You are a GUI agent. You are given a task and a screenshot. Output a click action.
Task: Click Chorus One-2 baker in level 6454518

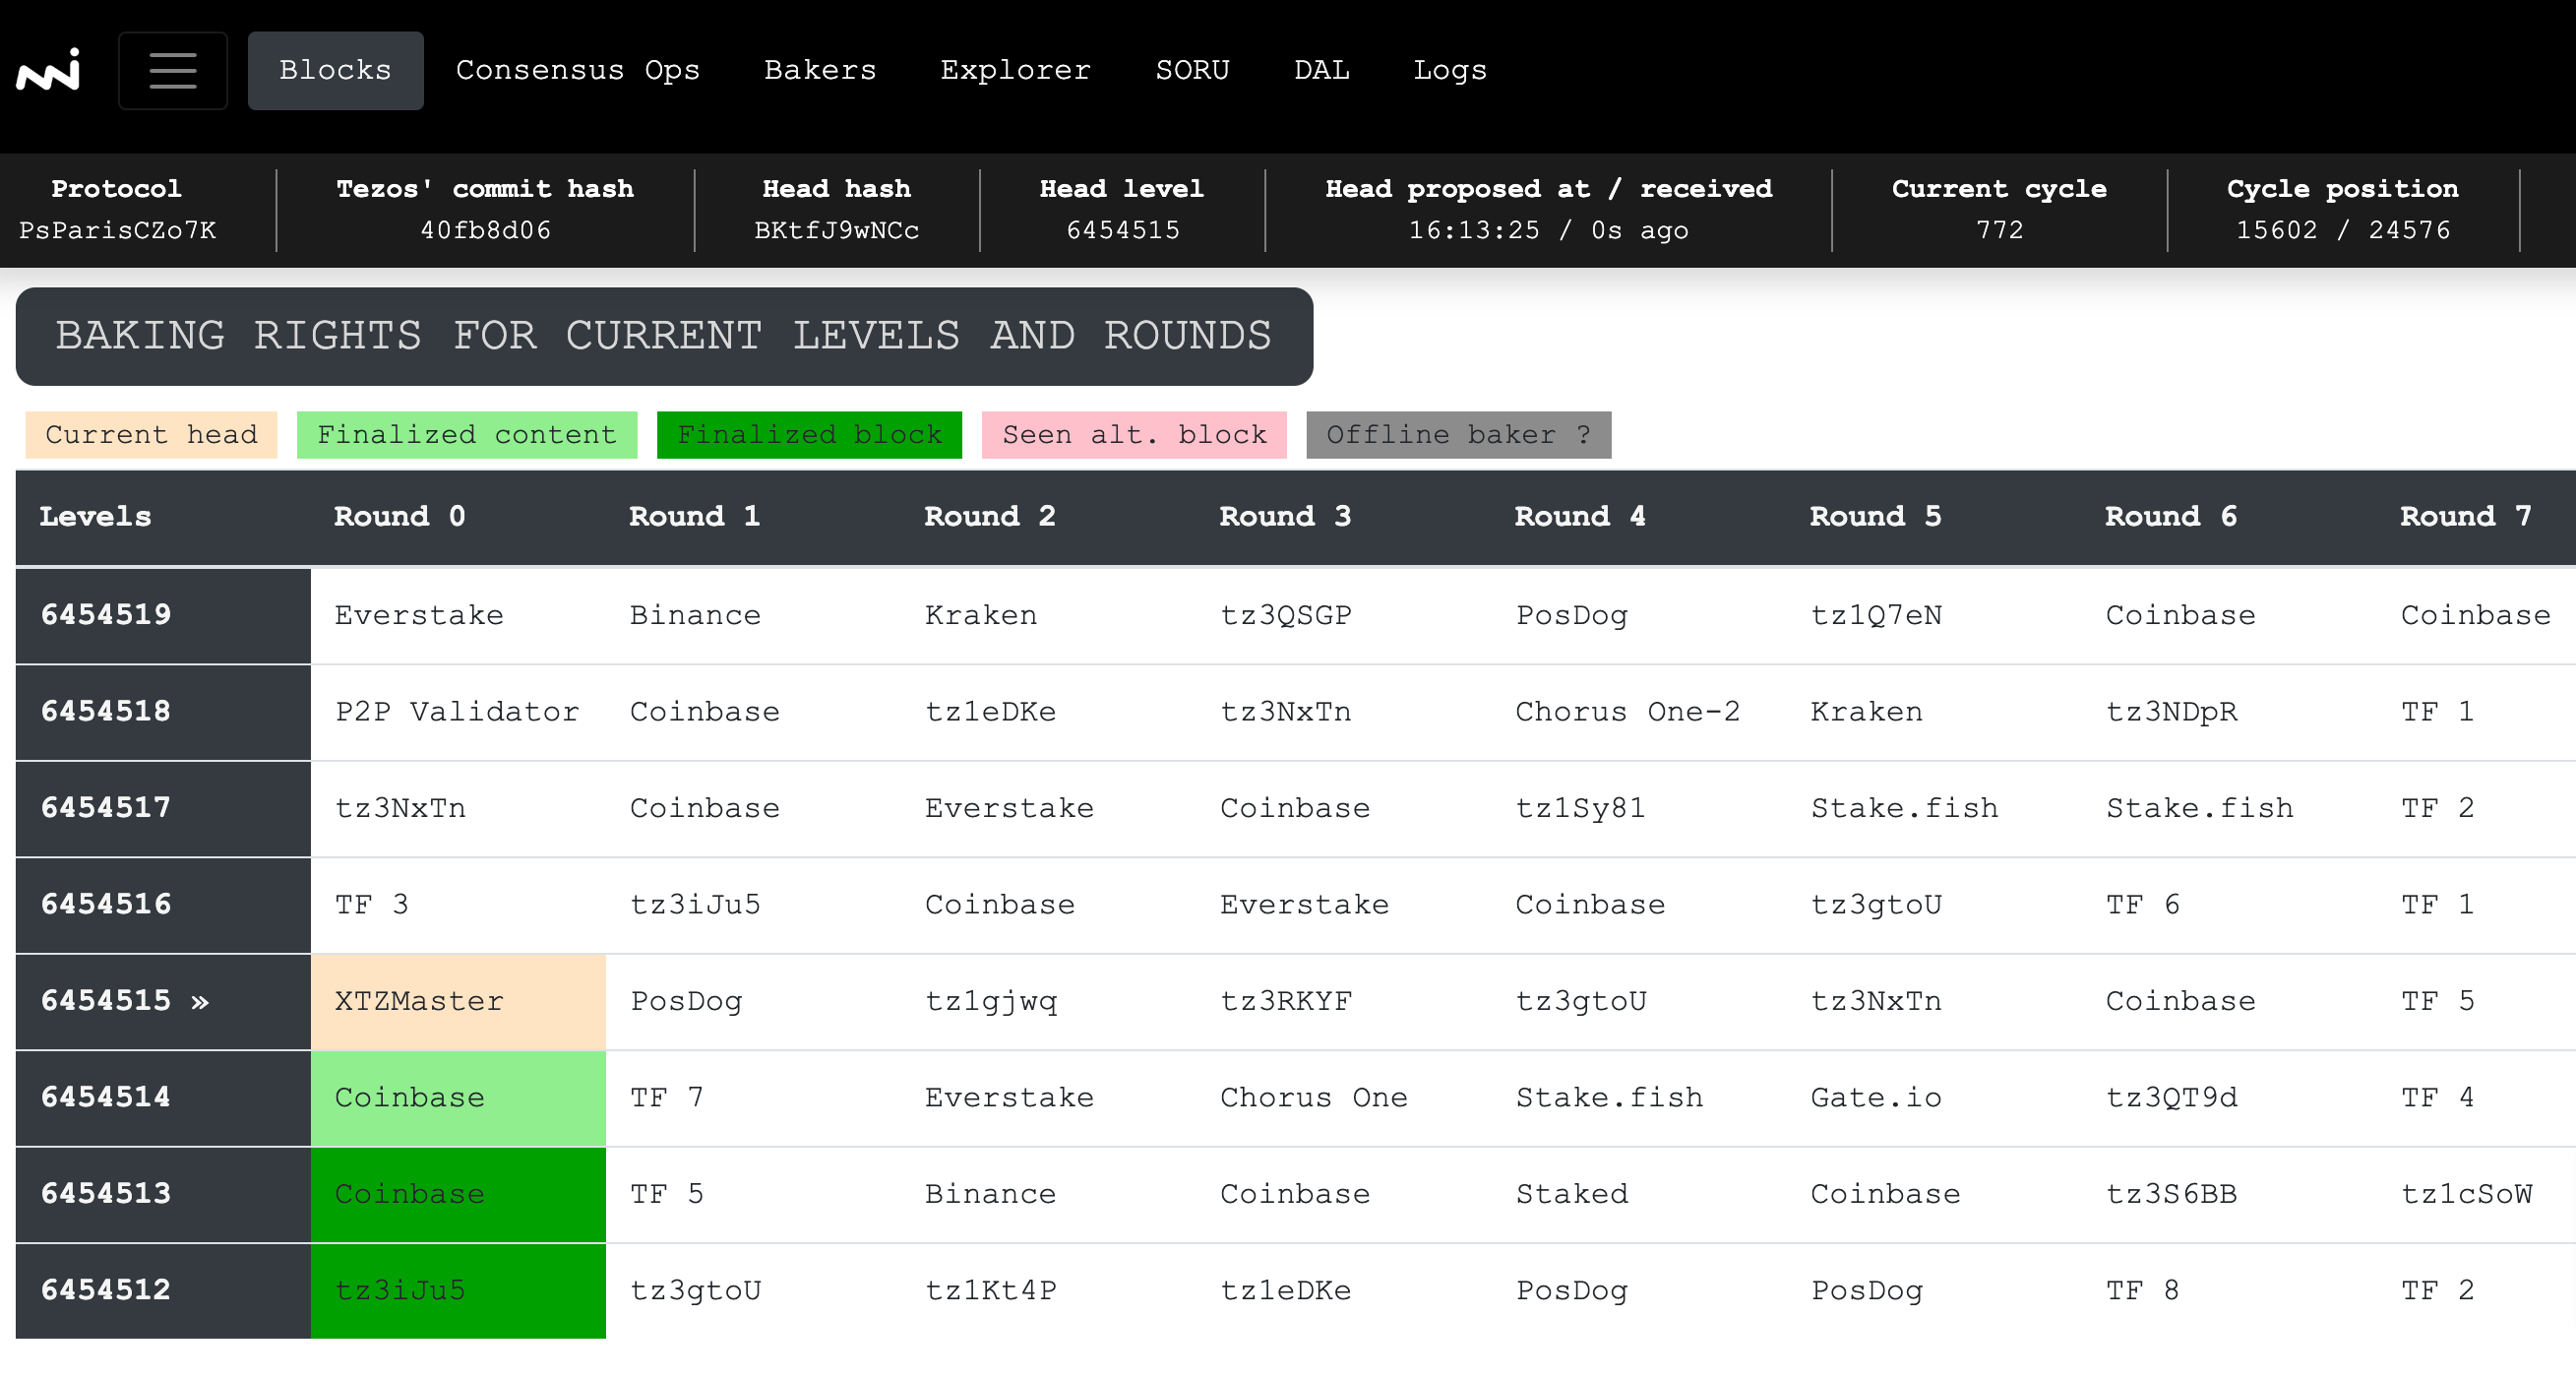click(x=1627, y=711)
